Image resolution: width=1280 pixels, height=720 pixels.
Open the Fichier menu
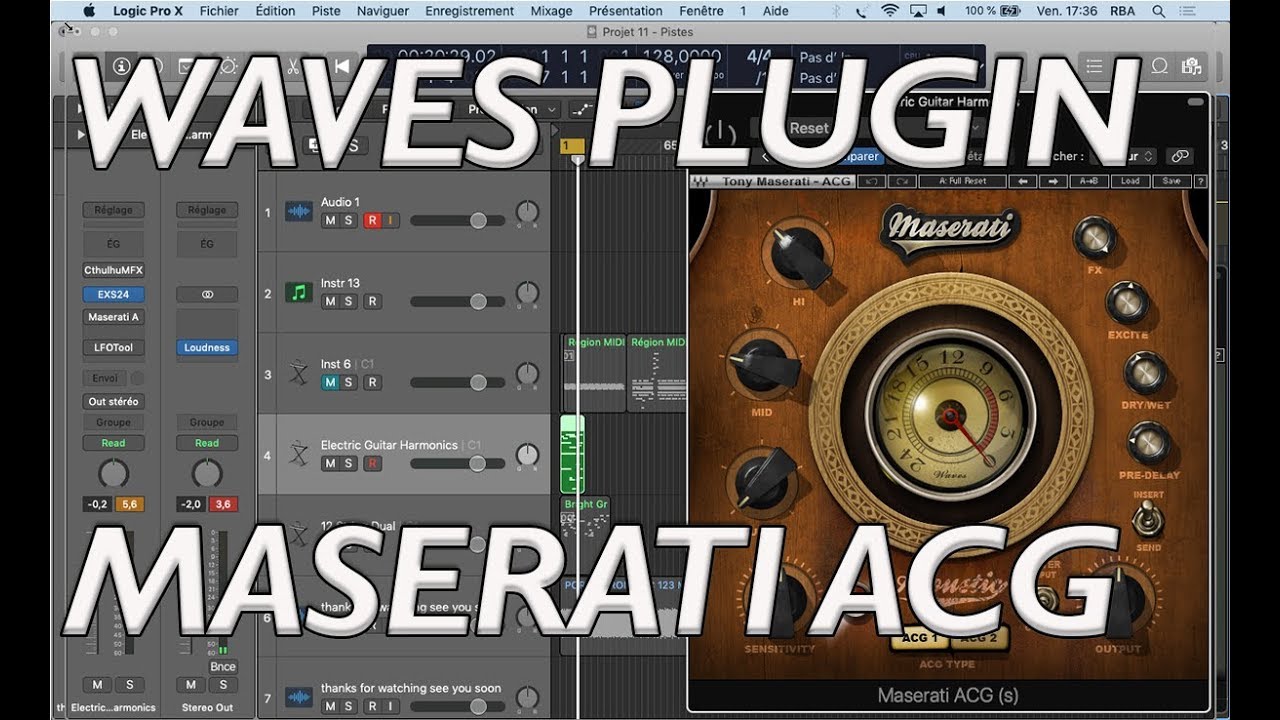click(219, 11)
